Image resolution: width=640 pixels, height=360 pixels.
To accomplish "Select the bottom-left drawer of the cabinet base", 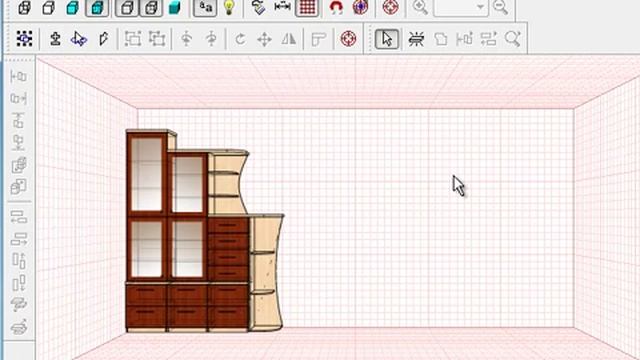I will tap(146, 316).
